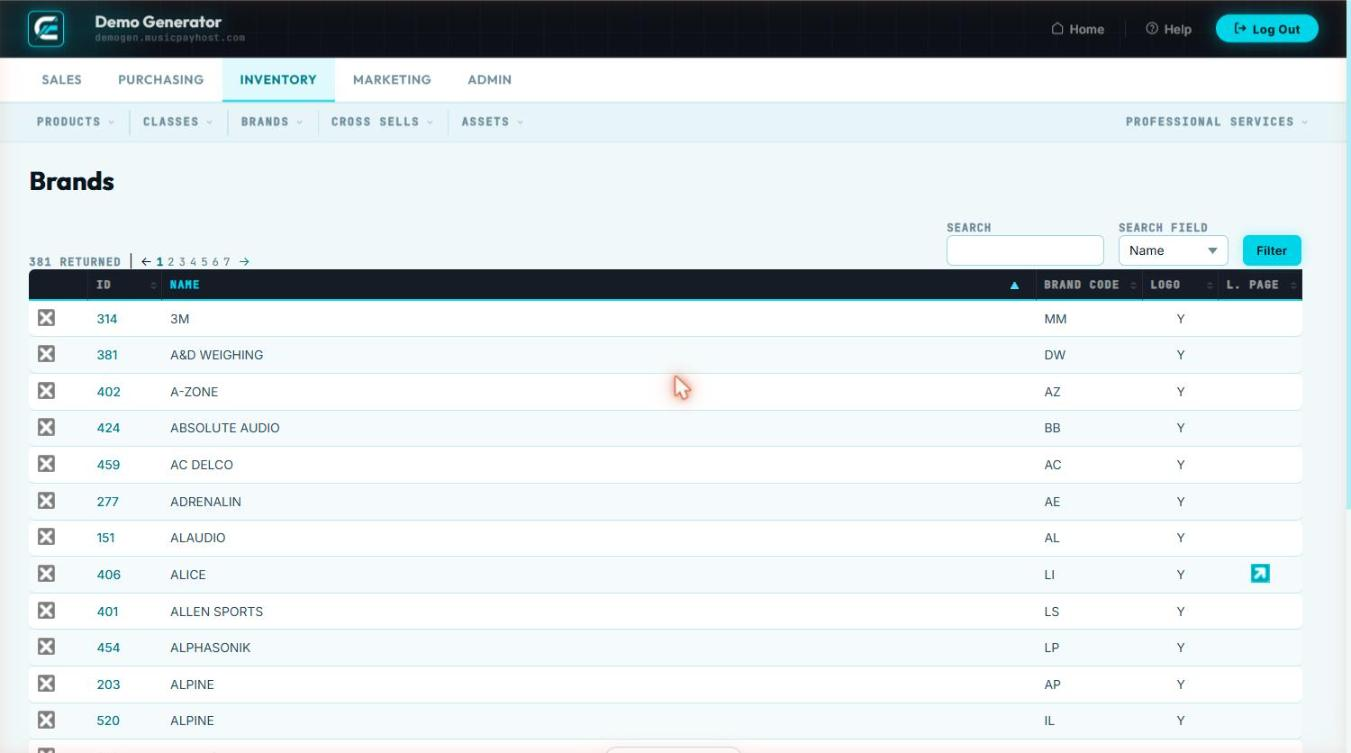Viewport: 1351px width, 753px height.
Task: Click the ALPHASONIK name cell
Action: [210, 648]
